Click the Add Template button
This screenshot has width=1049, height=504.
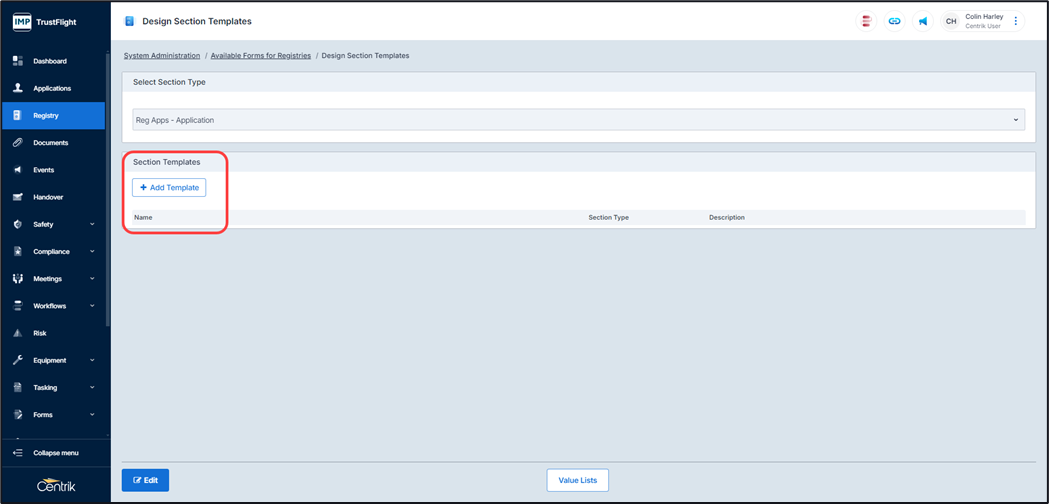(169, 188)
